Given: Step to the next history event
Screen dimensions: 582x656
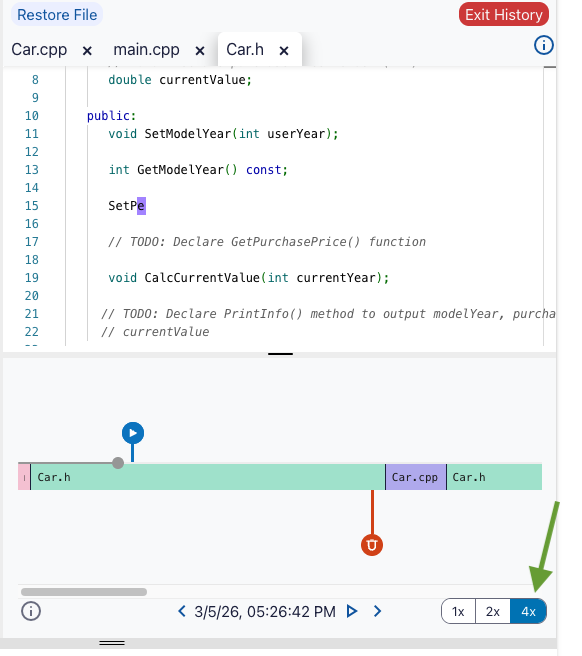Looking at the screenshot, I should tap(377, 611).
